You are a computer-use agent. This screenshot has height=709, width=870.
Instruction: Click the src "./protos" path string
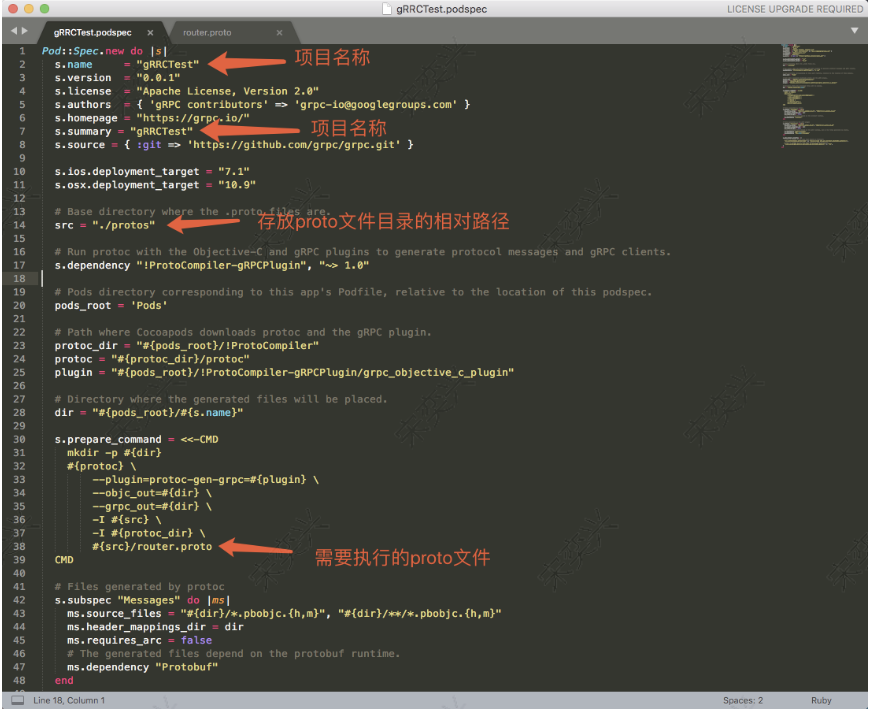(x=123, y=225)
